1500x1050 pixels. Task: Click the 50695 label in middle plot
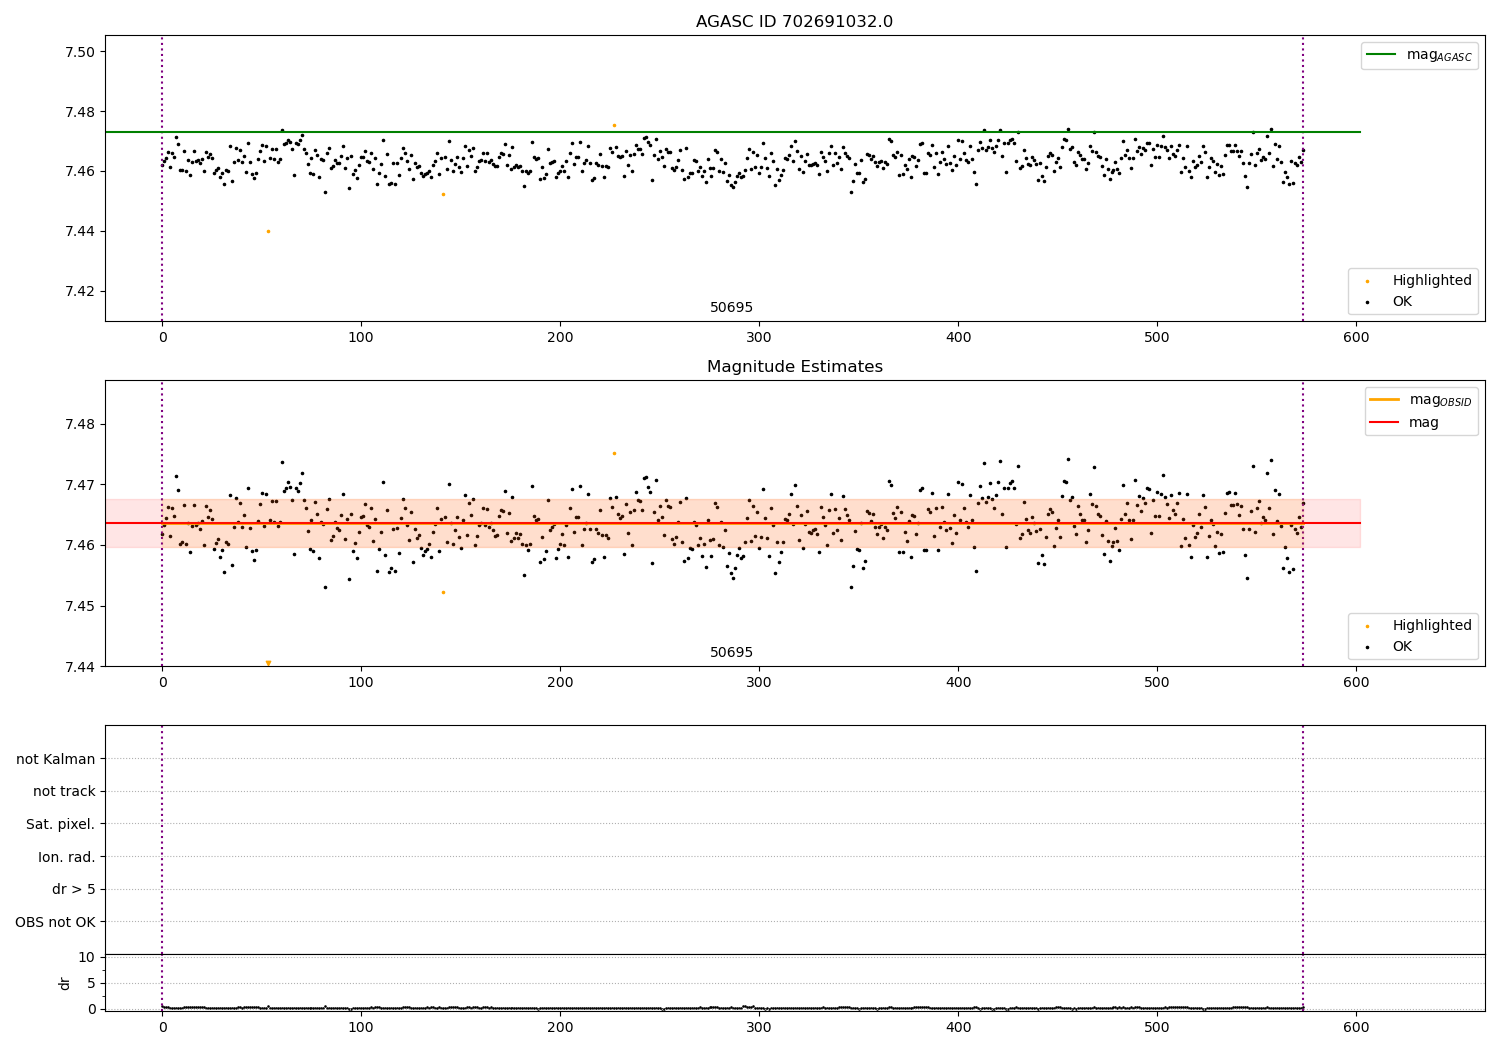[731, 653]
